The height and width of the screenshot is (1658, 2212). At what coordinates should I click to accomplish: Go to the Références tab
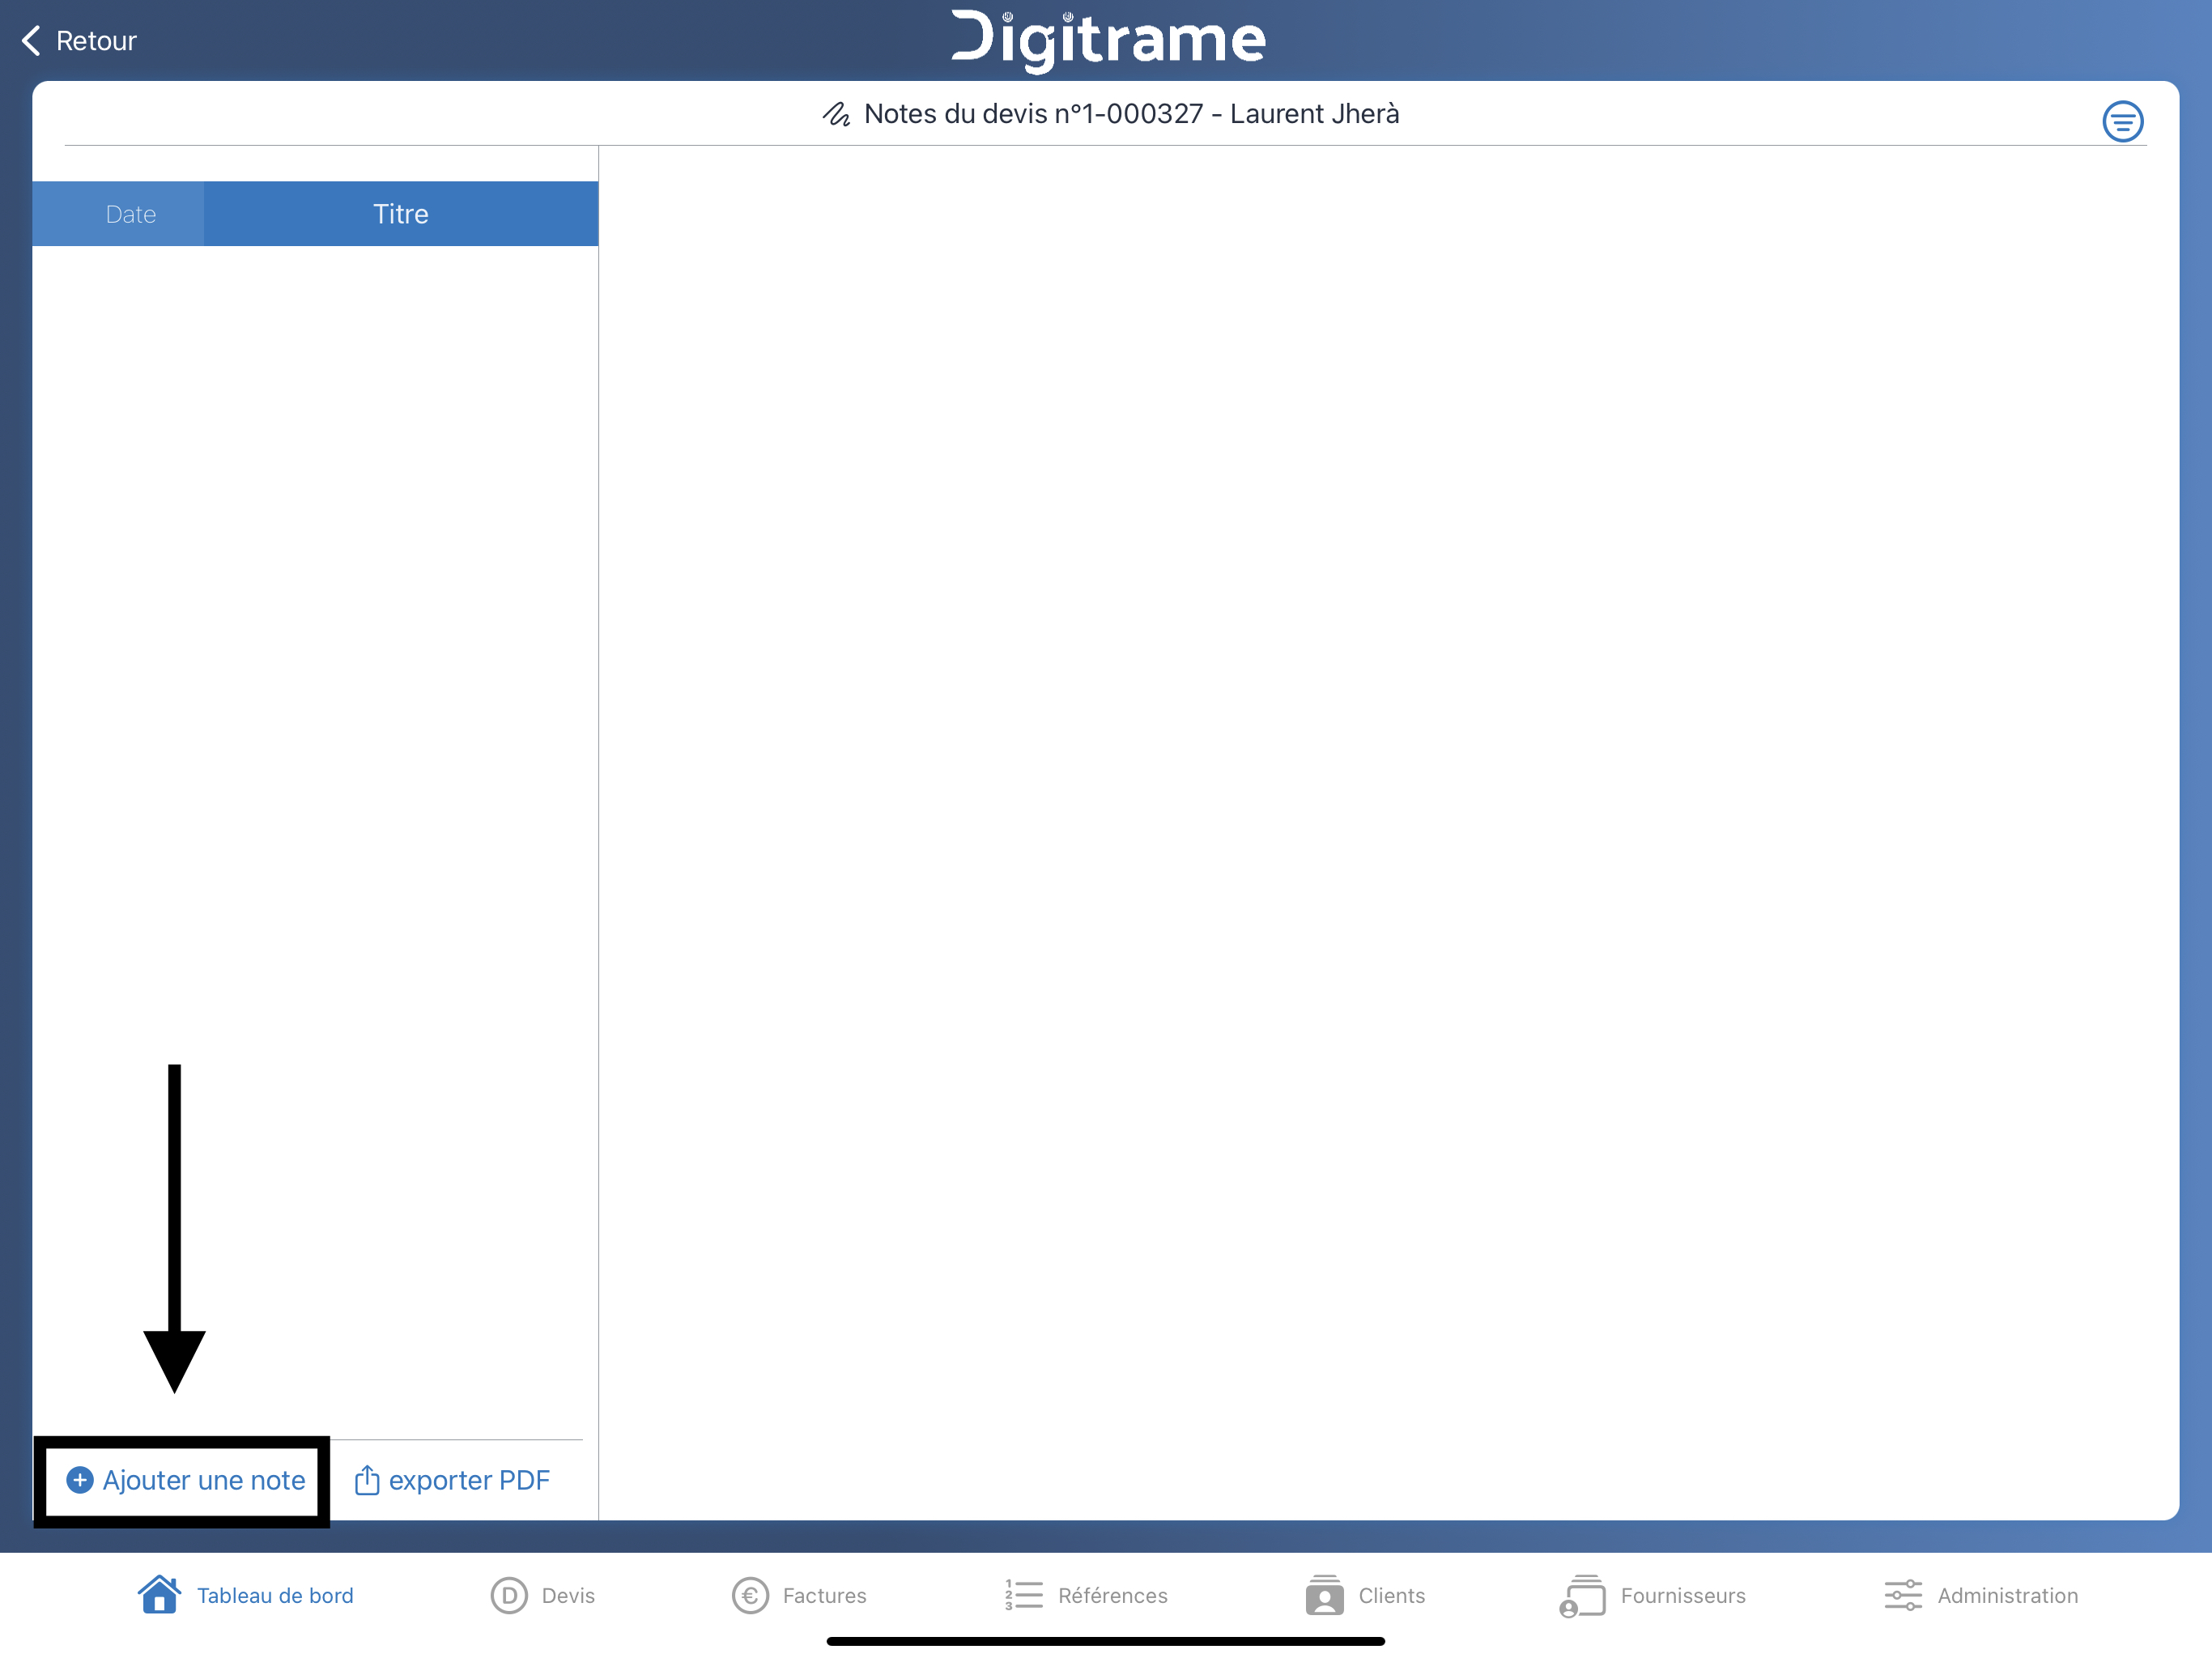pos(1086,1595)
